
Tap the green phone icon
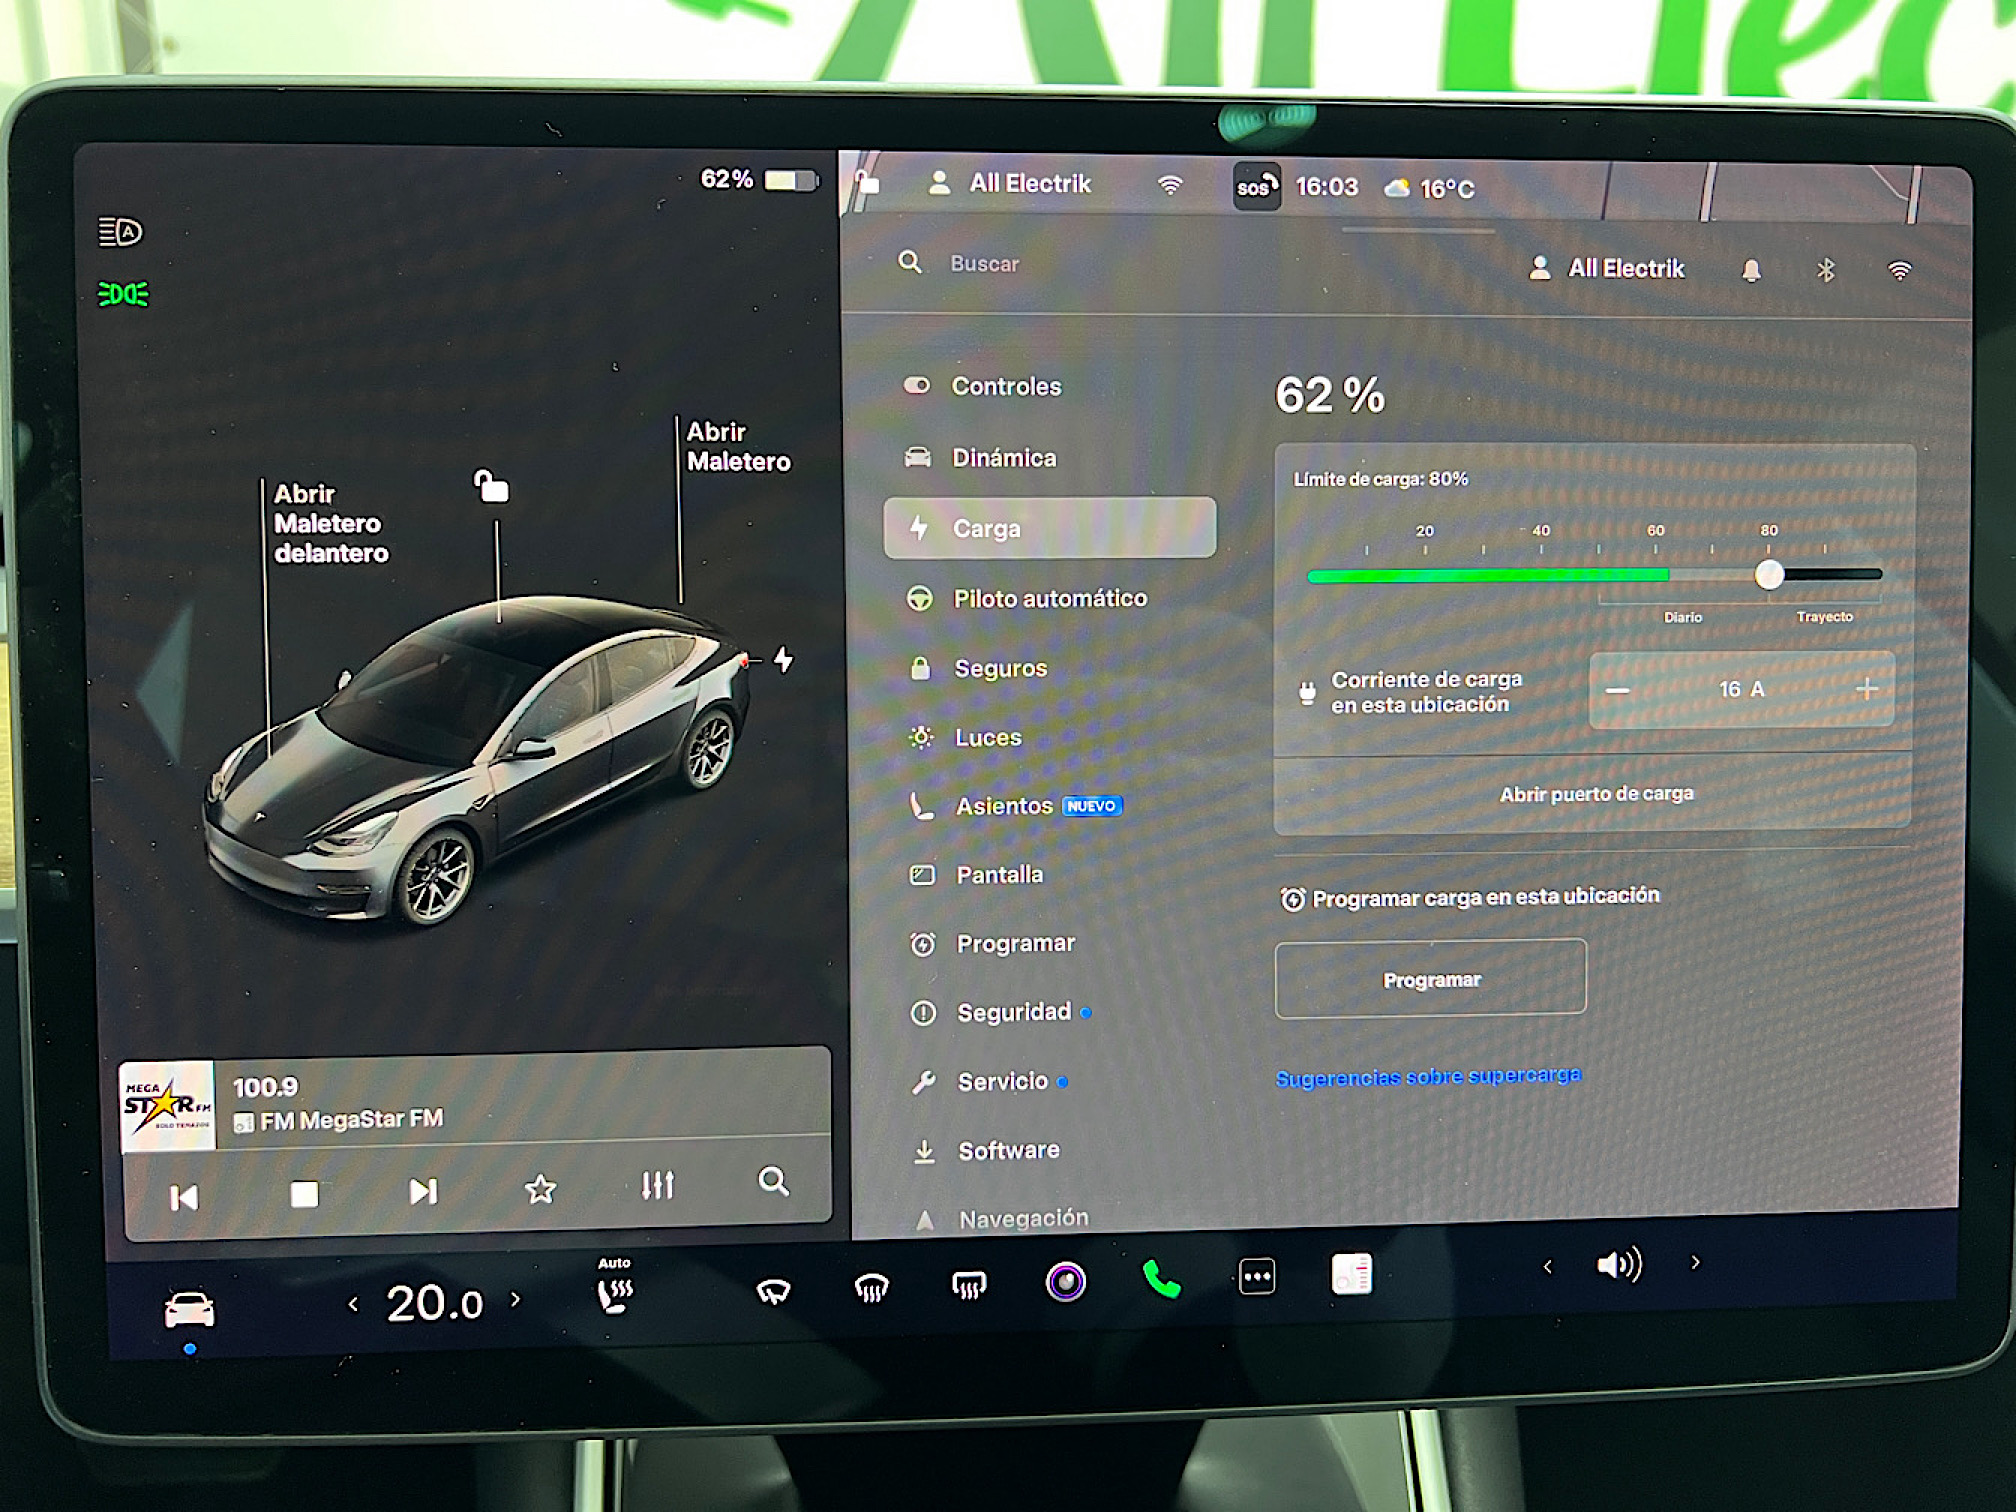pos(1161,1279)
